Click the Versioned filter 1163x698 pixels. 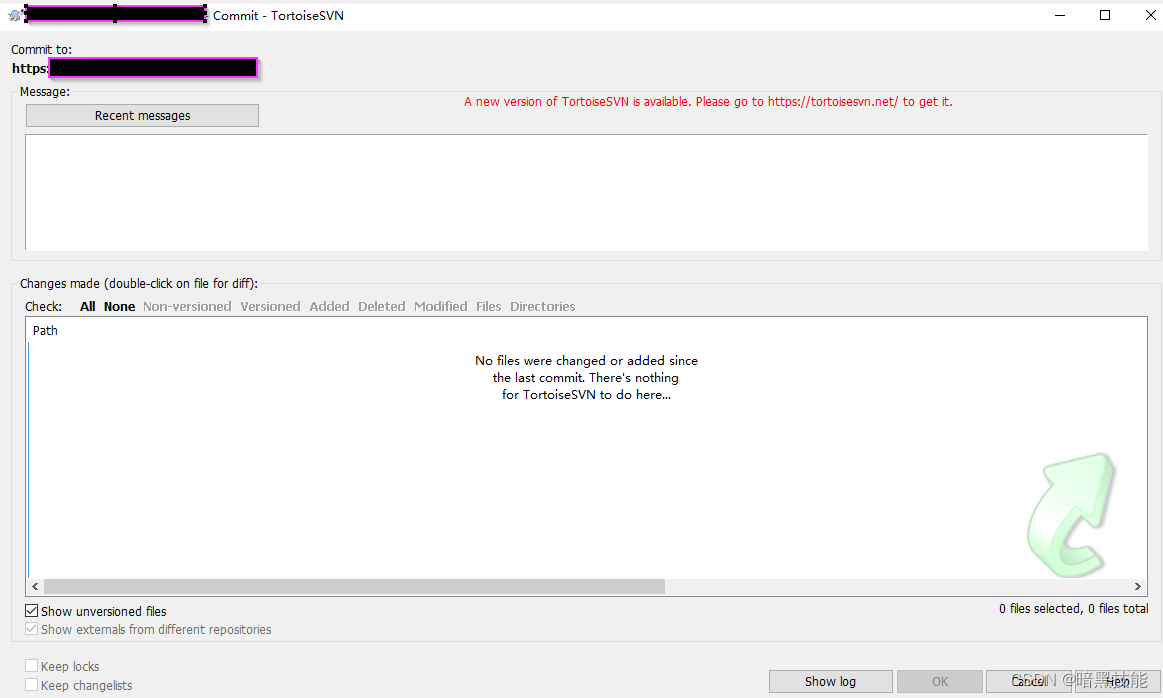tap(270, 306)
